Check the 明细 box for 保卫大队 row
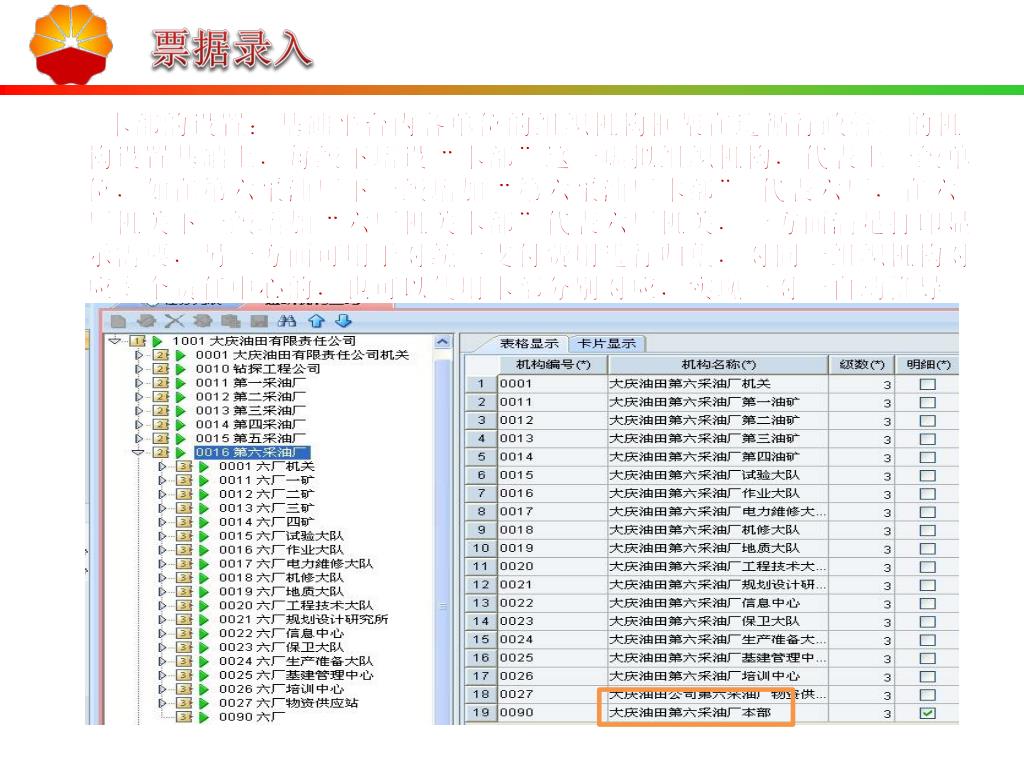This screenshot has height=768, width=1024. coord(927,622)
